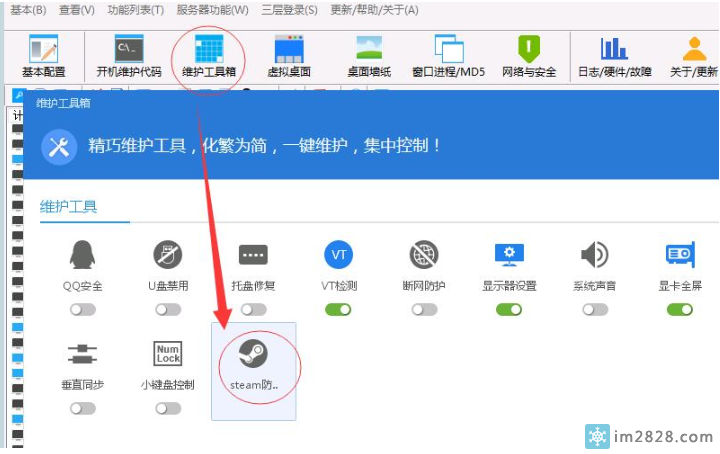Select the 虚拟桌面 toolbar icon
The width and height of the screenshot is (720, 454).
[289, 54]
